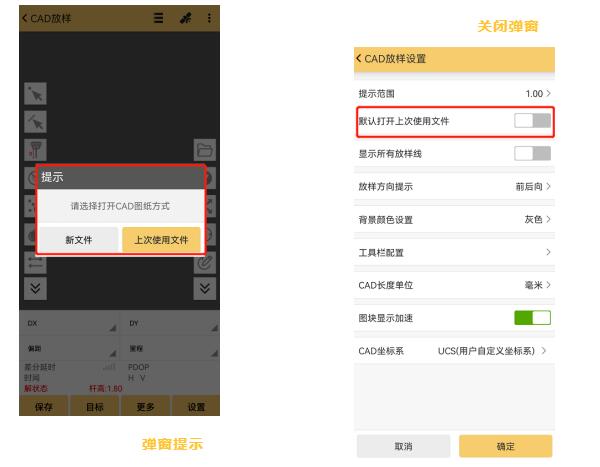Select the second pointer tool icon
Screen dimensions: 600x467
35,122
